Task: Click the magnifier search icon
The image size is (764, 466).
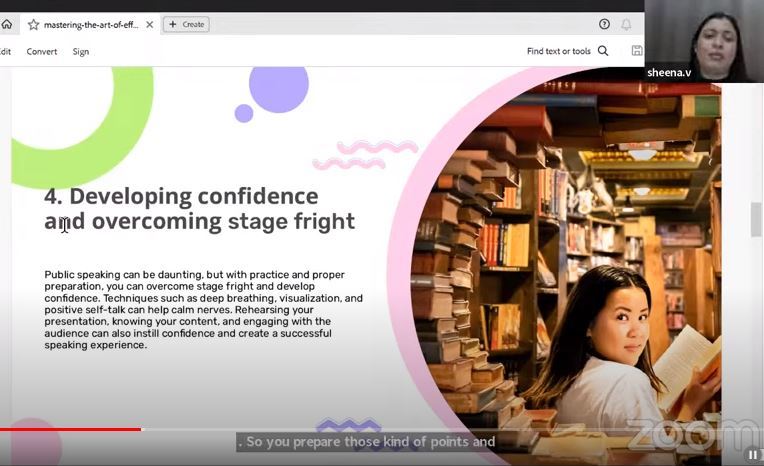Action: 603,51
